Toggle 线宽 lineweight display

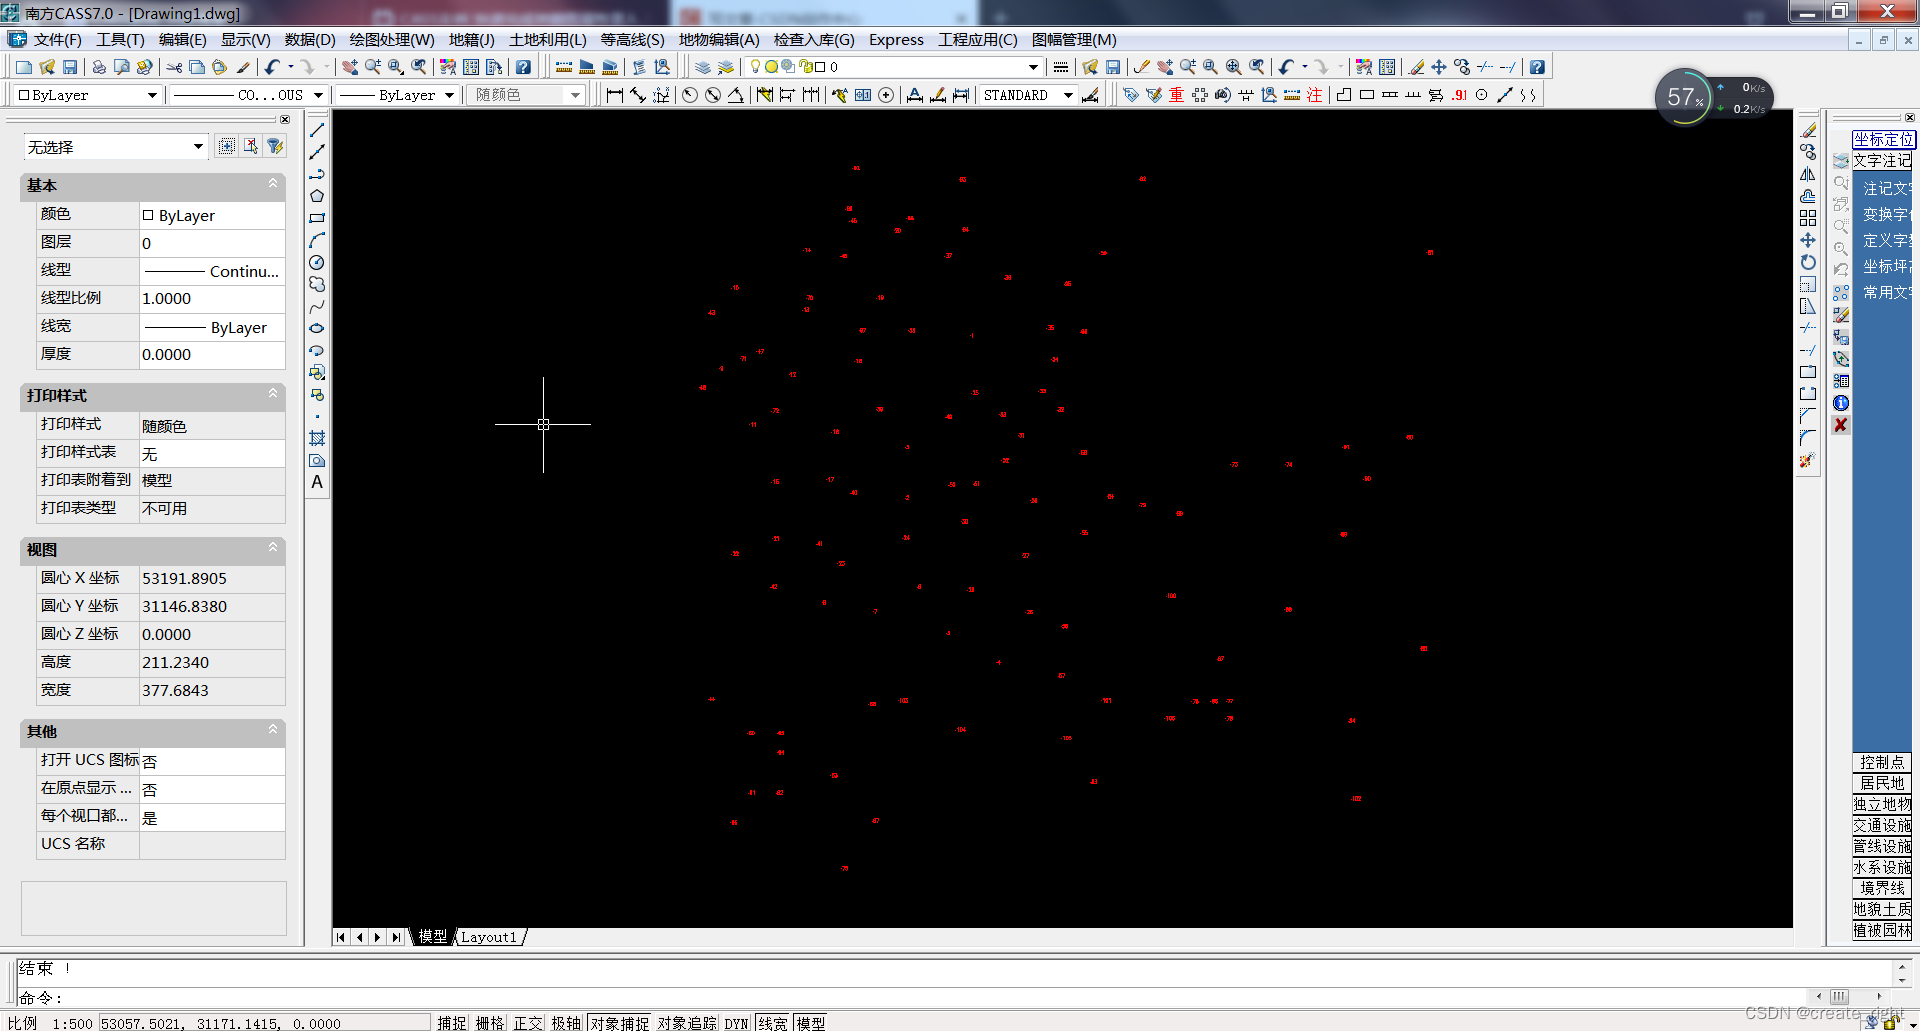click(x=773, y=1023)
